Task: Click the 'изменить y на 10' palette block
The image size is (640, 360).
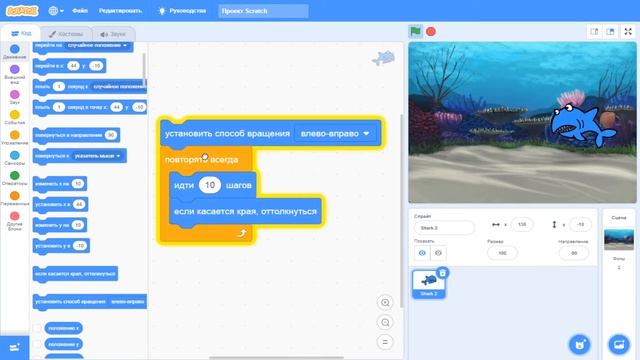Action: 60,225
